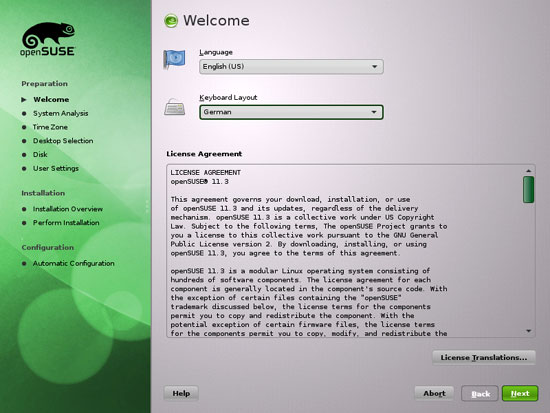Click the license scrollbar down arrow
550x413 pixels.
pos(529,331)
